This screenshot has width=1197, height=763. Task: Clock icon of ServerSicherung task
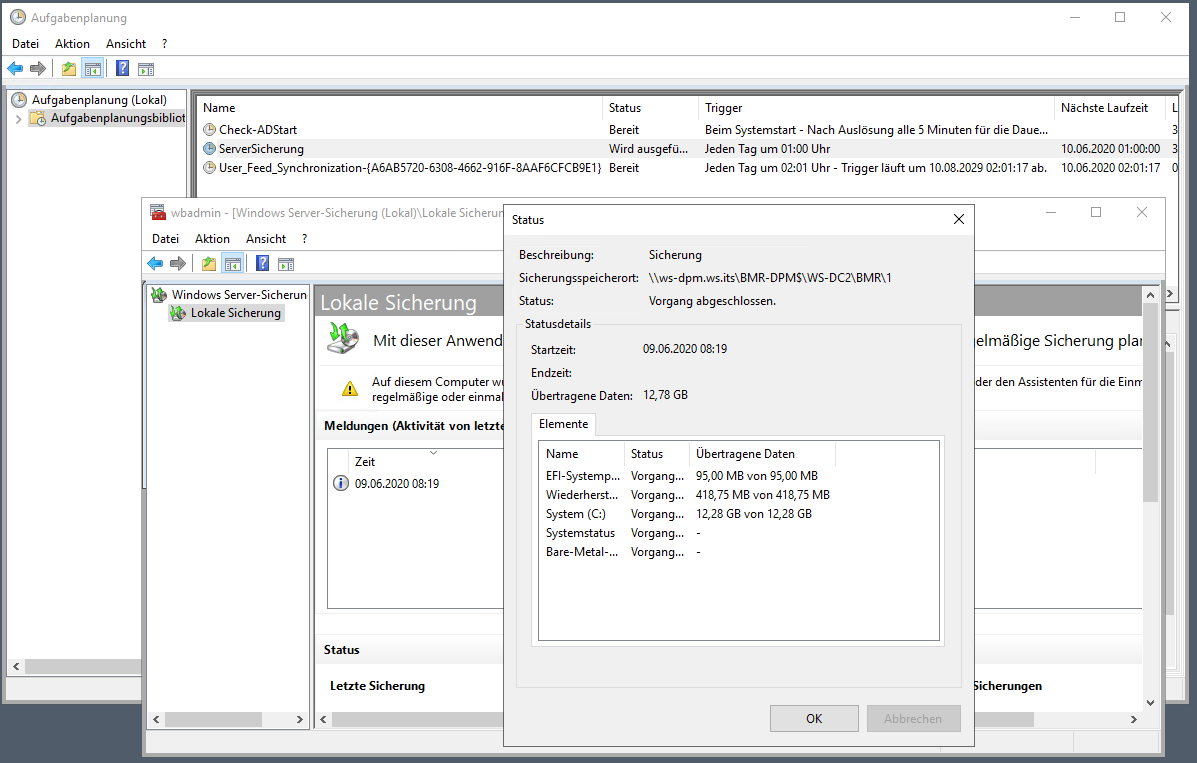click(x=209, y=149)
